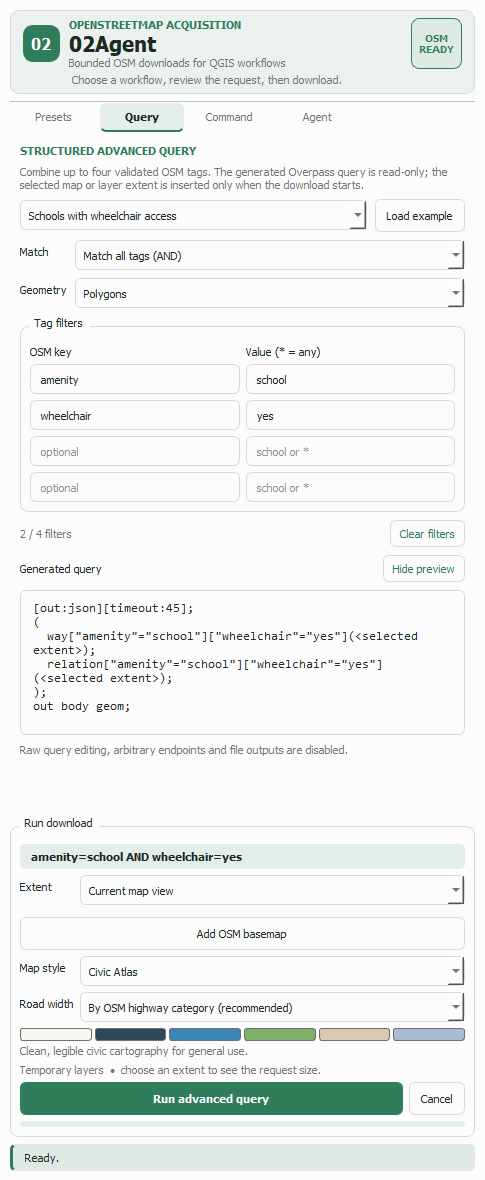Click the Clear filters button
The image size is (485, 1180).
coord(427,534)
